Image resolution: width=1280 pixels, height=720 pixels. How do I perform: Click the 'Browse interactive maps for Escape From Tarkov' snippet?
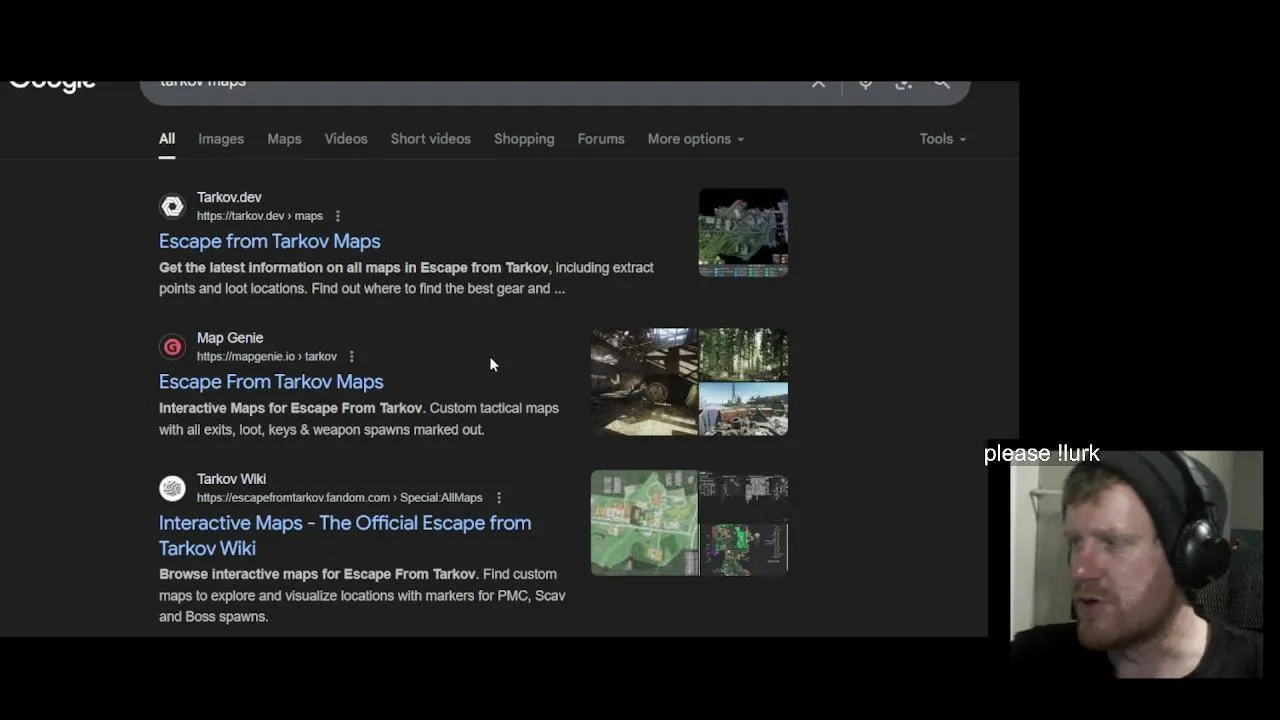[x=362, y=595]
